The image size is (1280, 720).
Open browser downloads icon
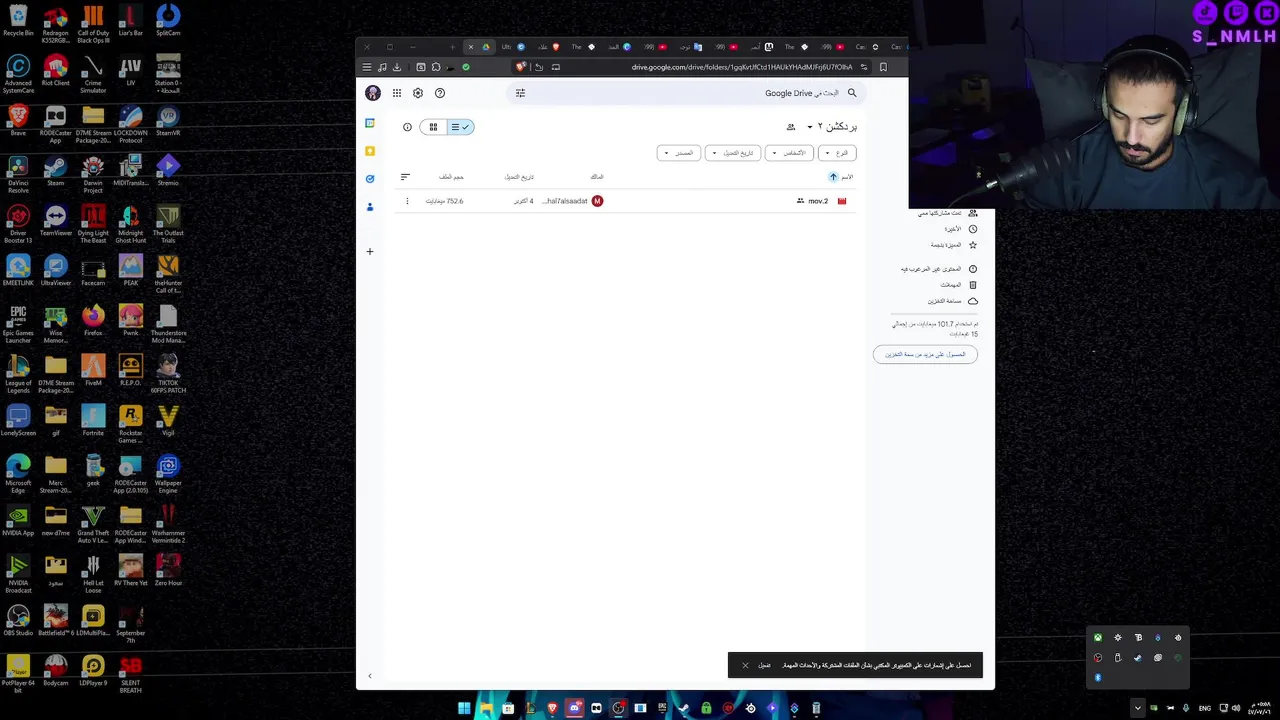397,67
